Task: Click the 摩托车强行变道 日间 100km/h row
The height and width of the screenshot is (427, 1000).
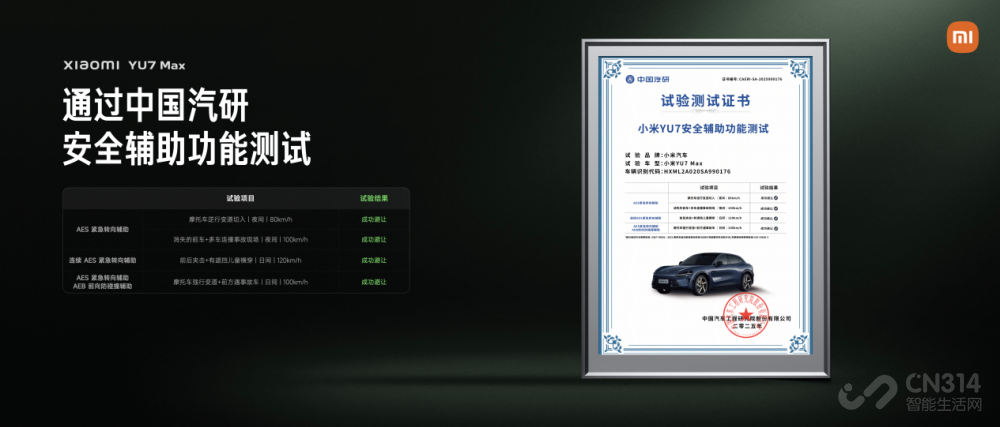Action: tap(240, 282)
